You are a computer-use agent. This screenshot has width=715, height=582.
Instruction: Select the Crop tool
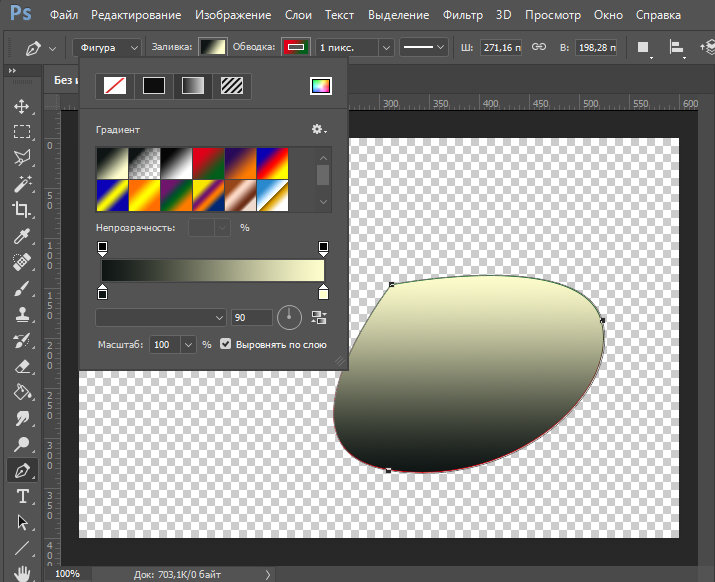21,209
